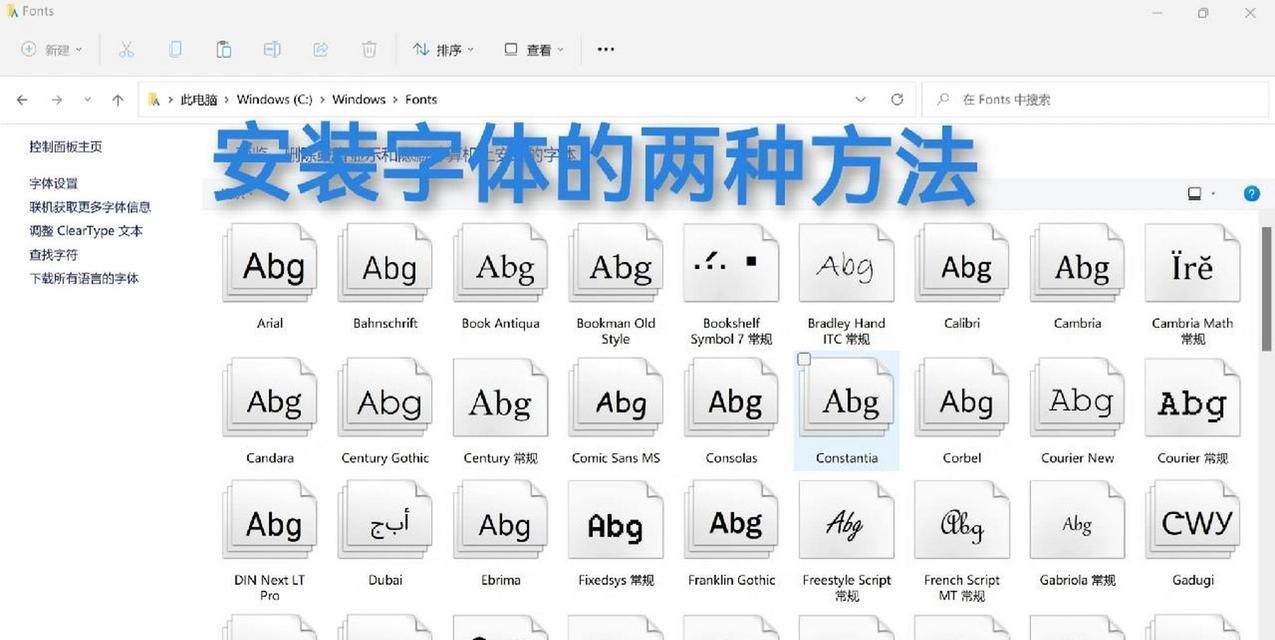
Task: Go back with the left arrow
Action: [x=22, y=99]
